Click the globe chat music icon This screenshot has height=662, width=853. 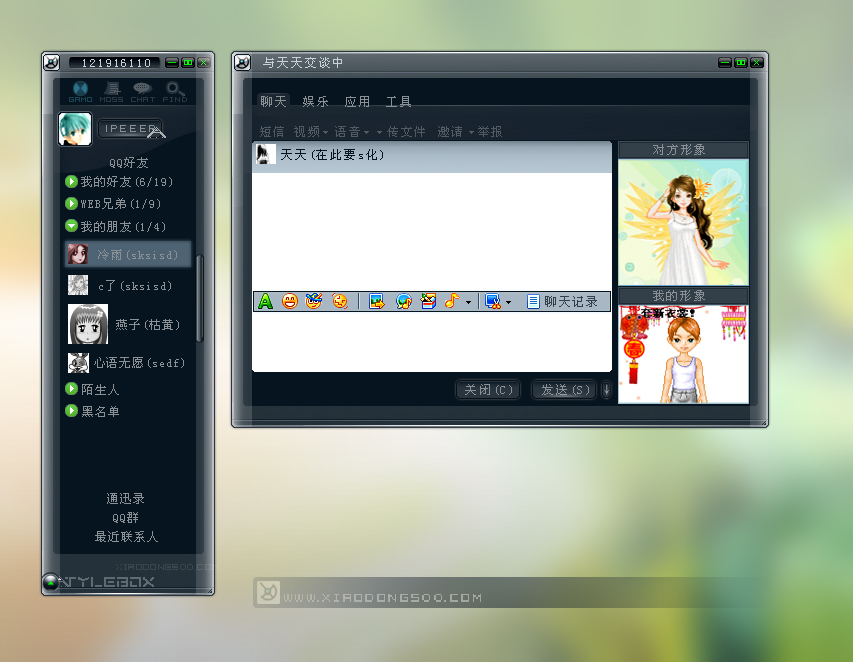click(403, 301)
